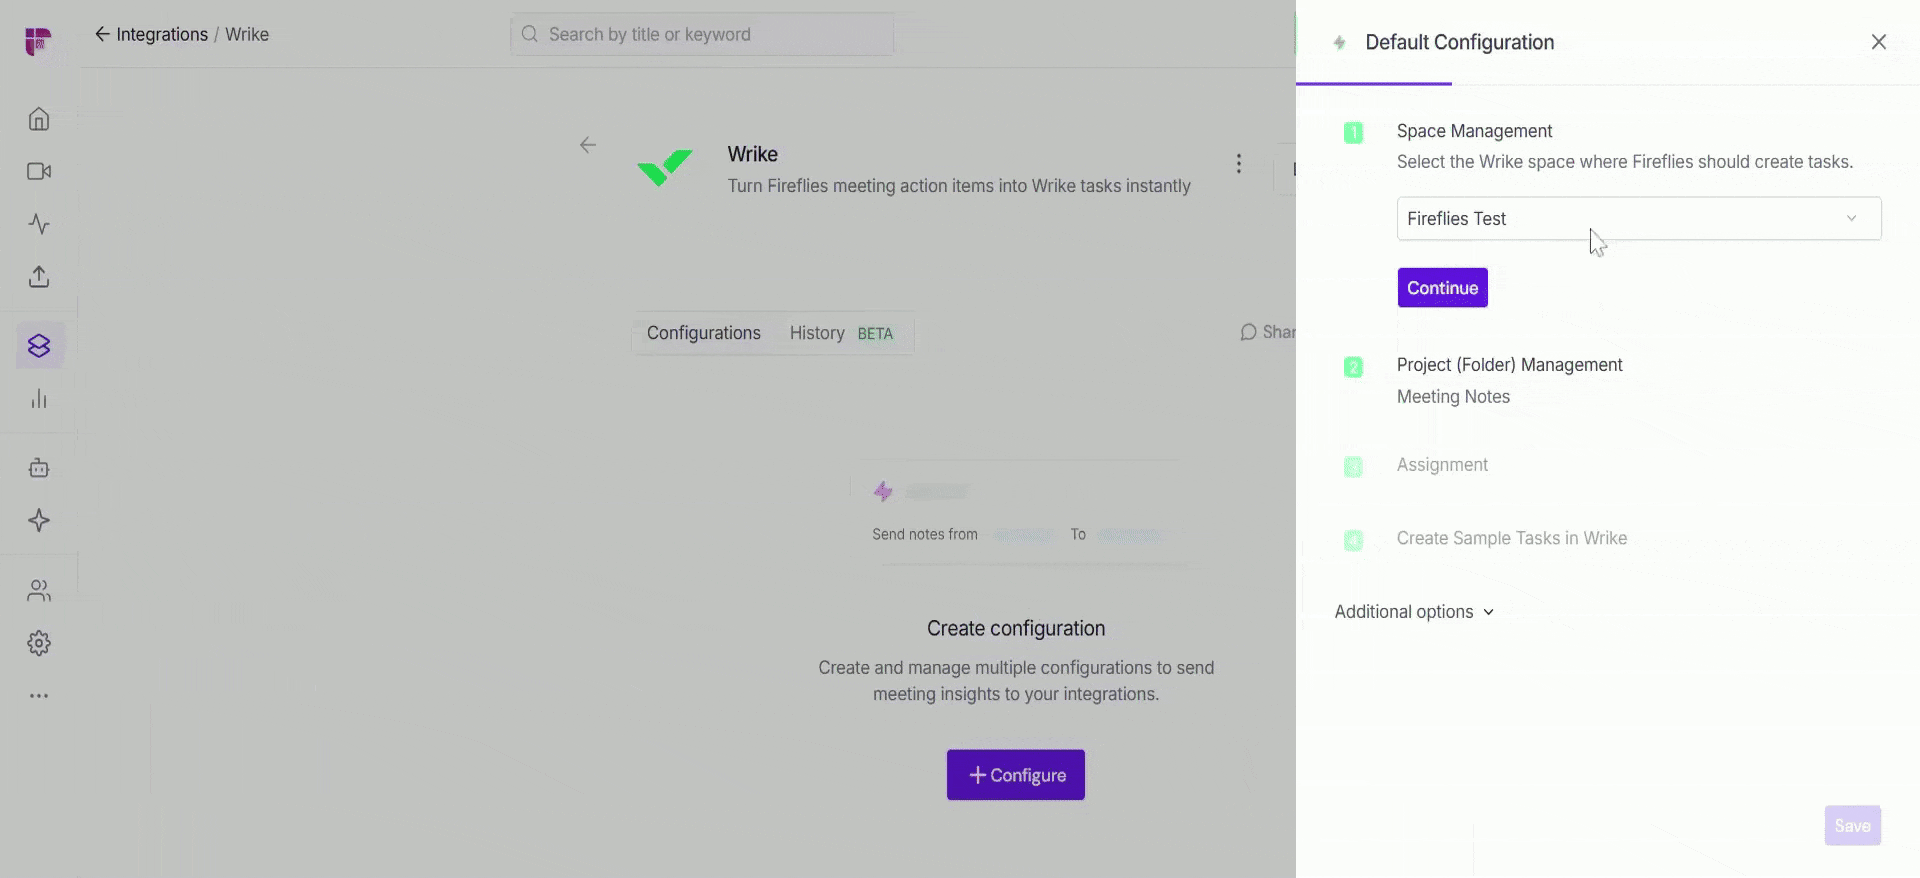Open the bot icon in sidebar

(x=39, y=468)
